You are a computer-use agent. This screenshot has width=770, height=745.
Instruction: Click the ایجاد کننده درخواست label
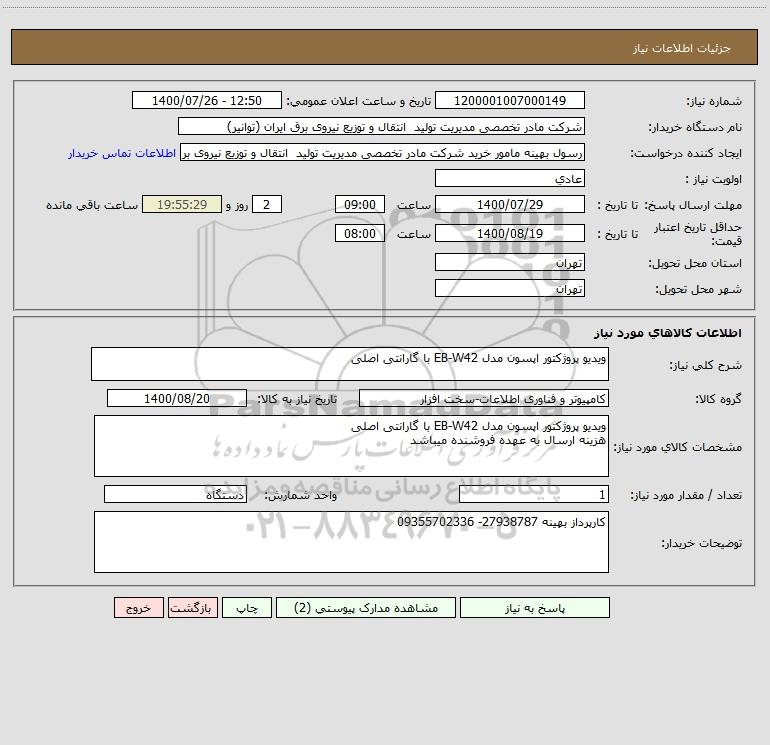(x=686, y=153)
